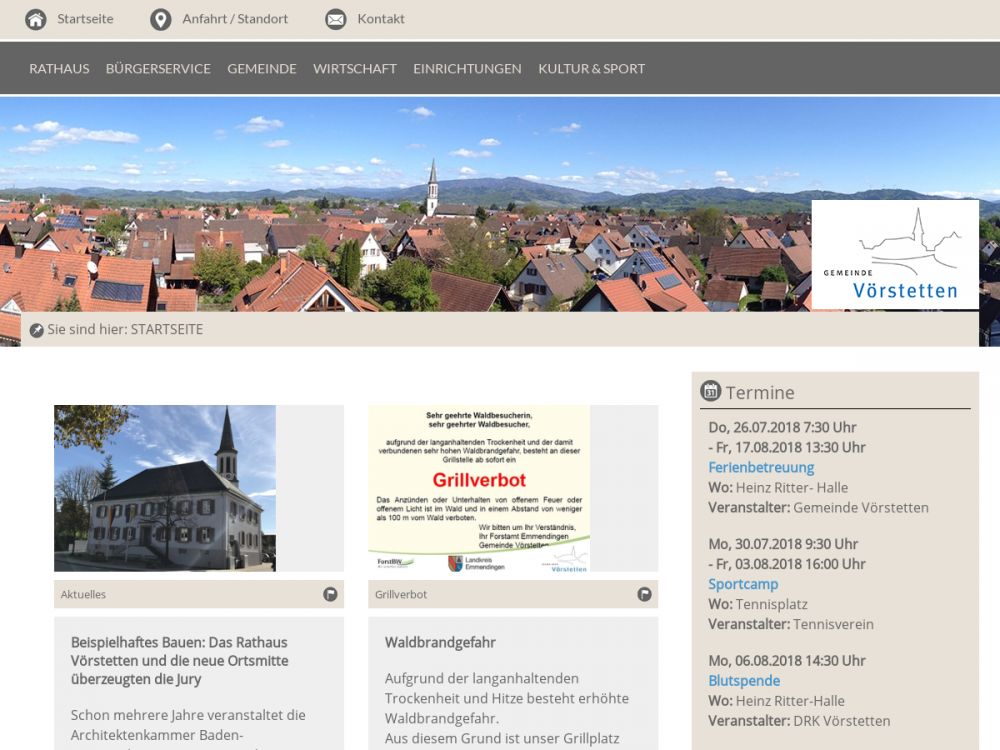Click the Grillverbot notice image
Viewport: 1000px width, 750px height.
pos(479,488)
